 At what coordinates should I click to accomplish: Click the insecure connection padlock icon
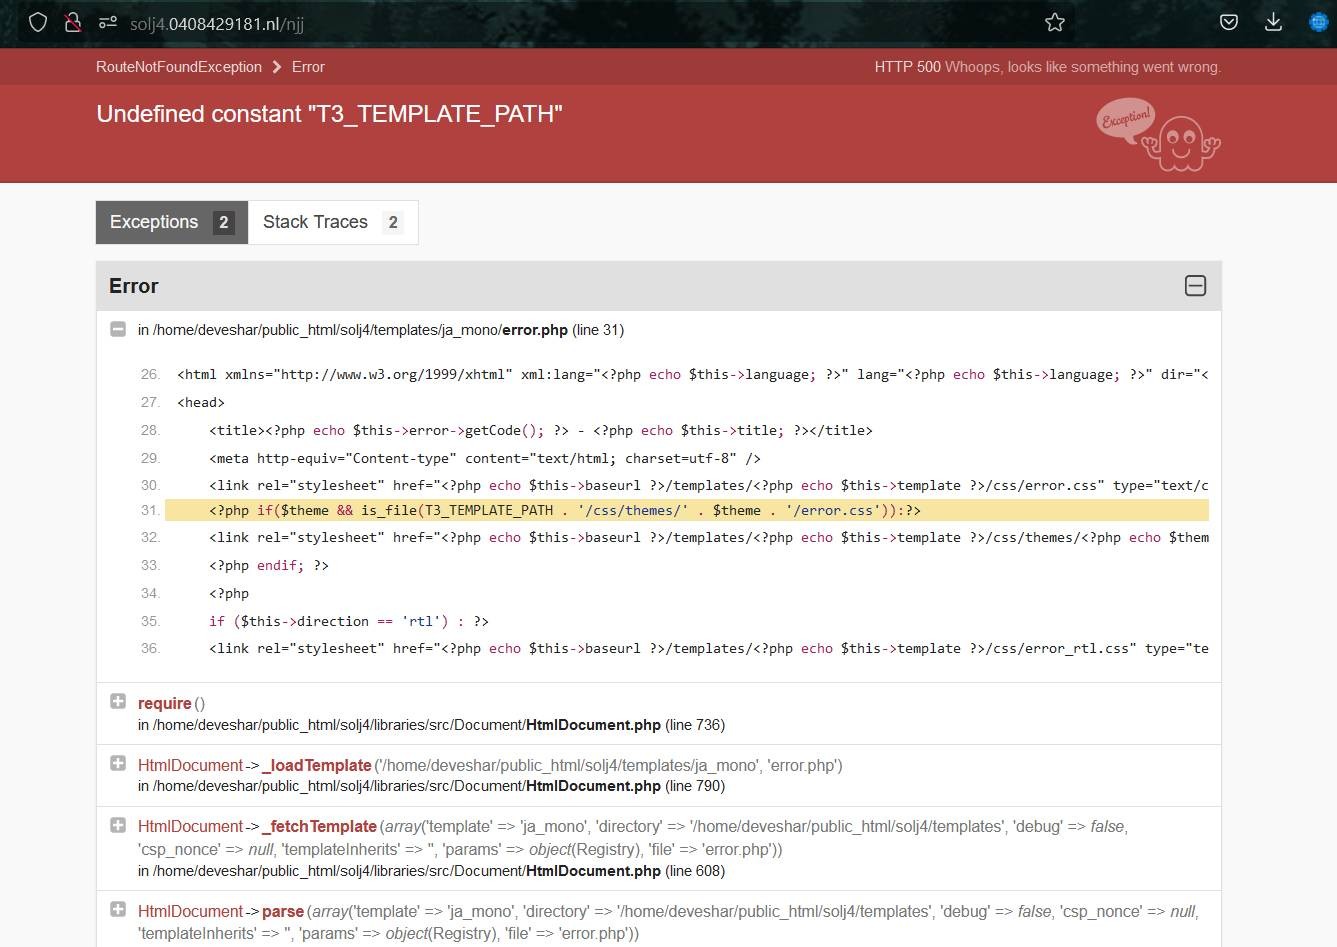(73, 22)
